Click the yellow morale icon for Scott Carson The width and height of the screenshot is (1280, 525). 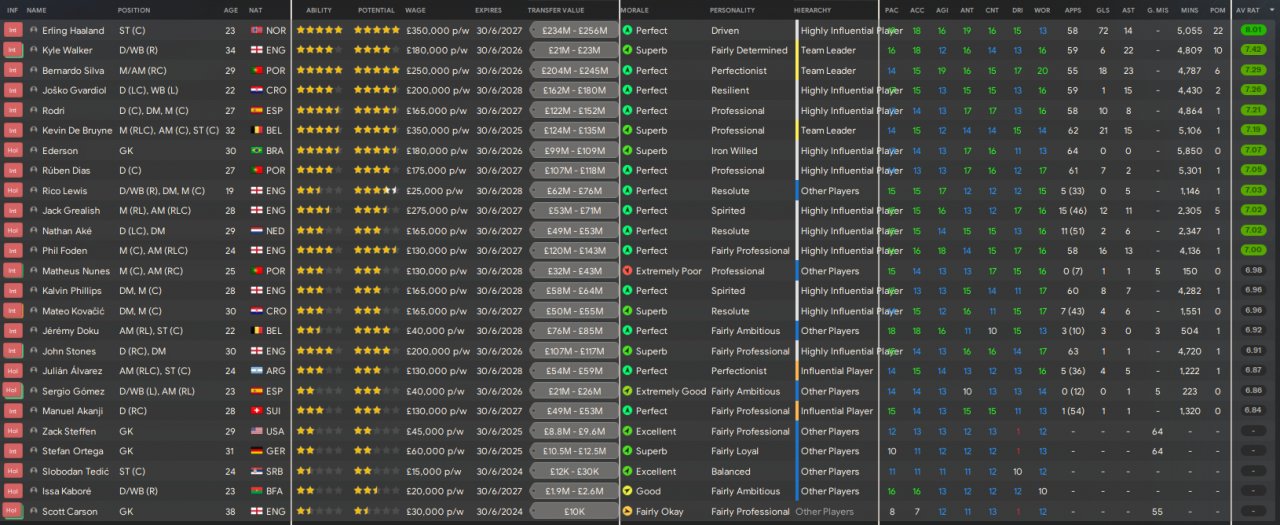627,511
